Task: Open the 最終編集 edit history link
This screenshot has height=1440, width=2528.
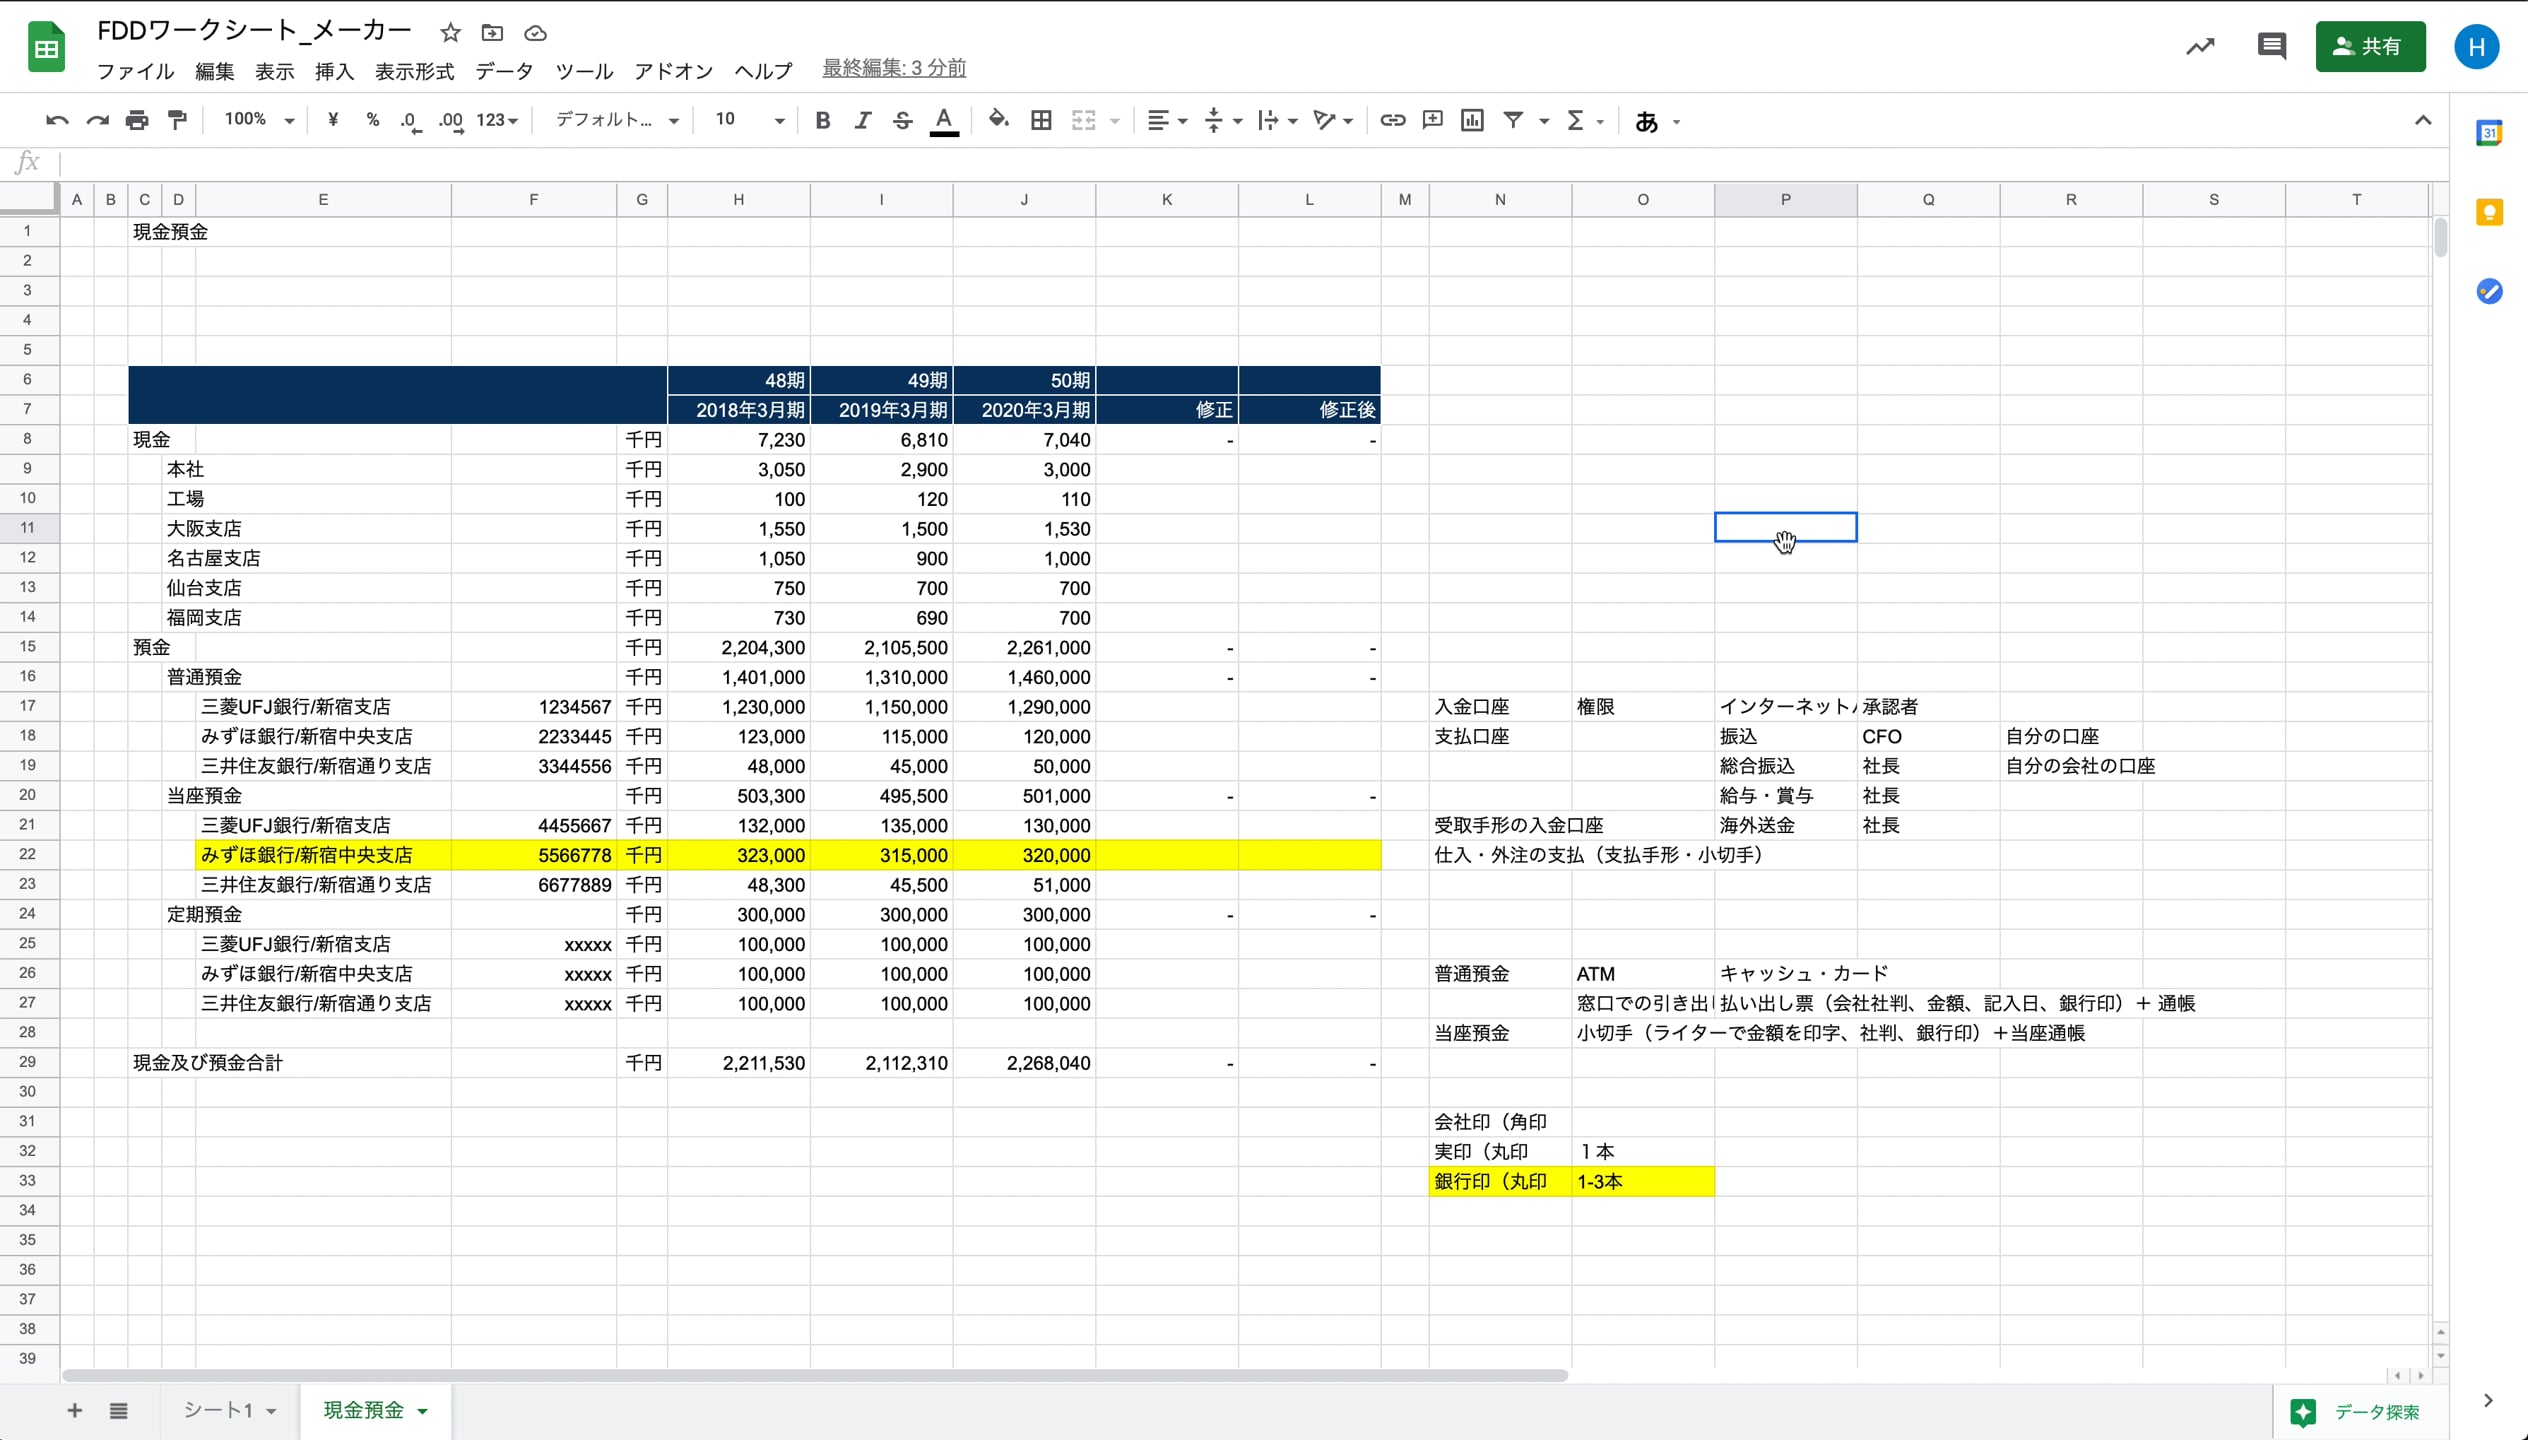Action: [893, 68]
